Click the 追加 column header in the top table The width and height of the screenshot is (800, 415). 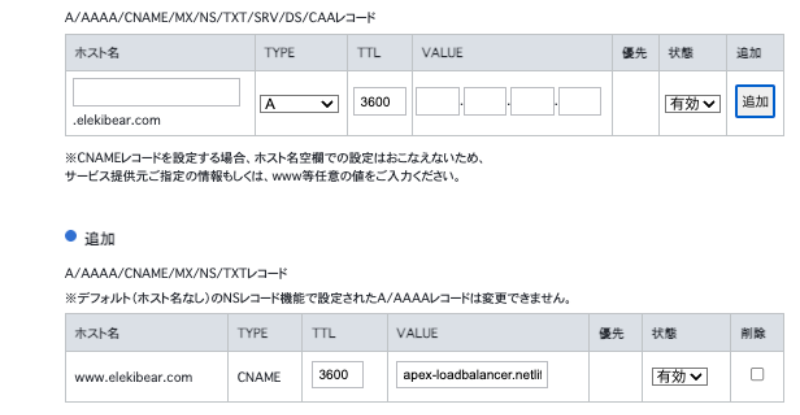coord(755,53)
